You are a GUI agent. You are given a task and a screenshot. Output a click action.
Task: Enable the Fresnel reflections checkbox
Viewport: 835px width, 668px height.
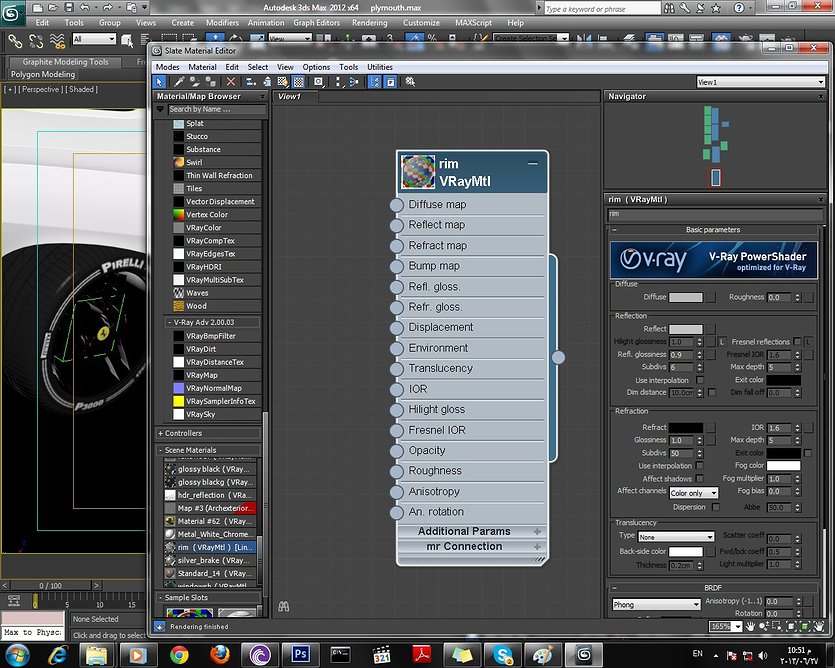797,342
